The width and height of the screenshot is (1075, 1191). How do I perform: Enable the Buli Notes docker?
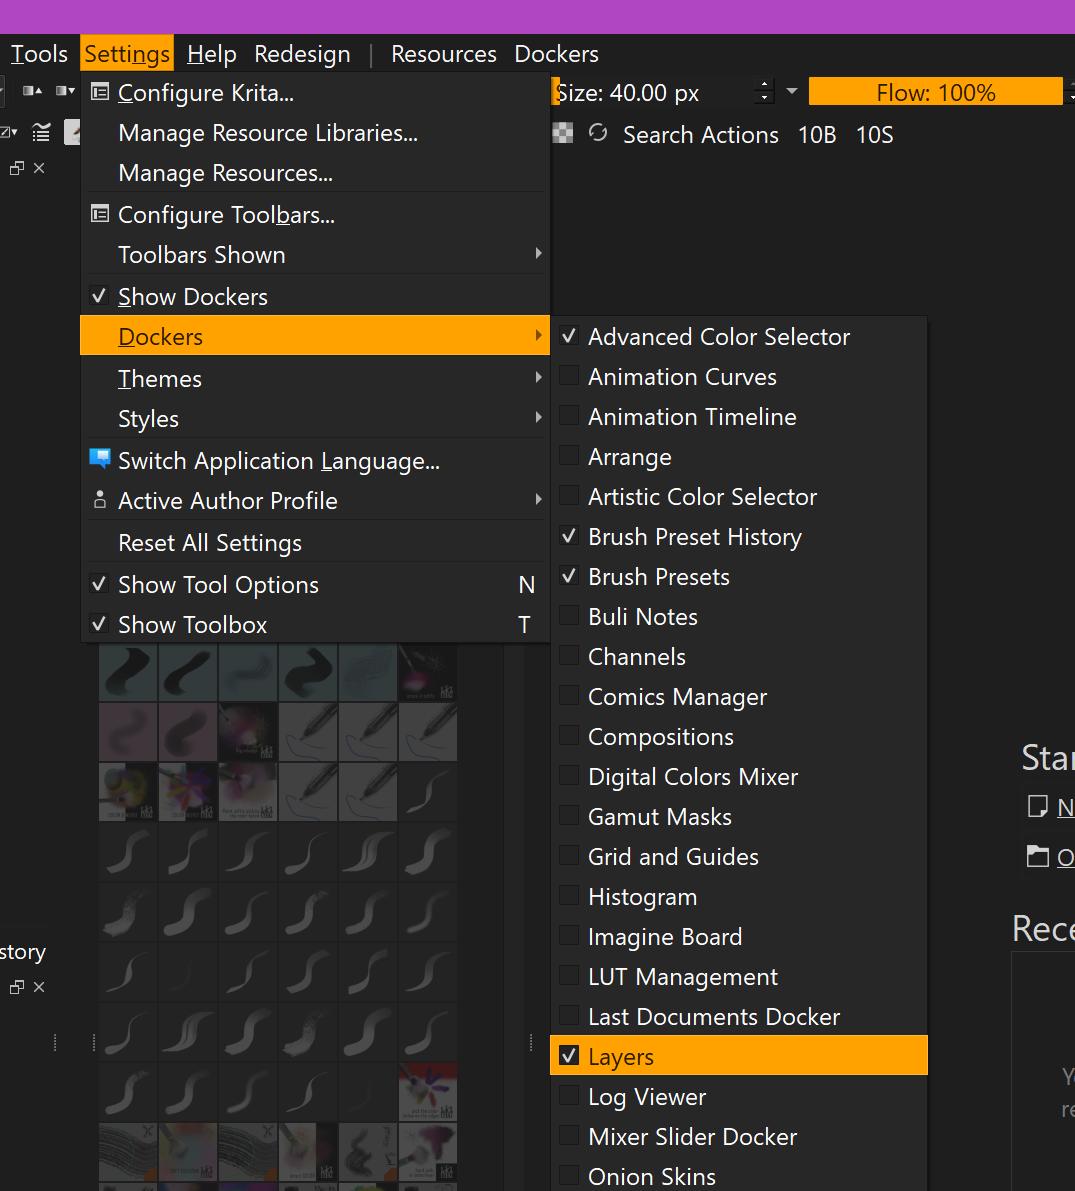coord(738,617)
